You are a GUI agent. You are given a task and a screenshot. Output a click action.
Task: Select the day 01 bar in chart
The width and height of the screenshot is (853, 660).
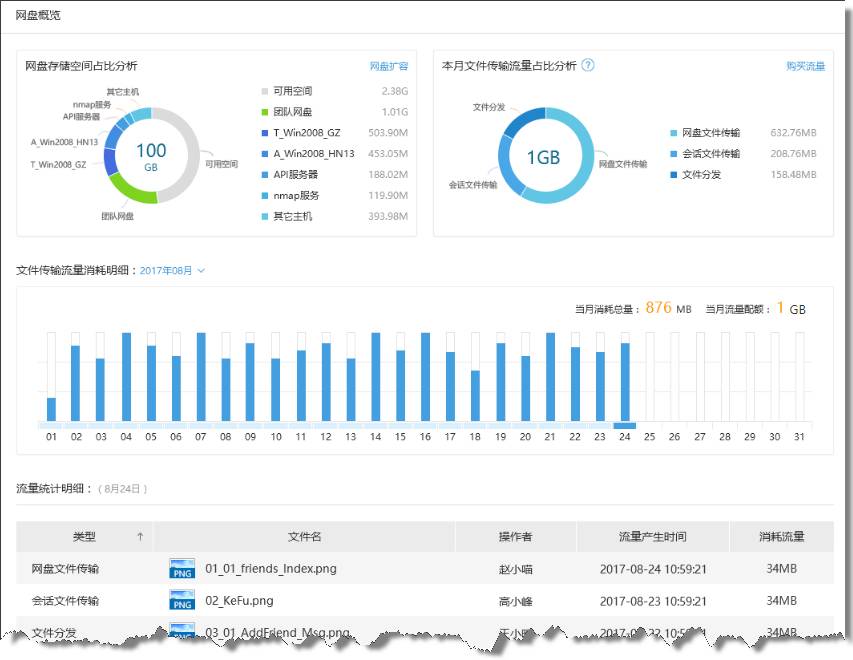pos(51,409)
